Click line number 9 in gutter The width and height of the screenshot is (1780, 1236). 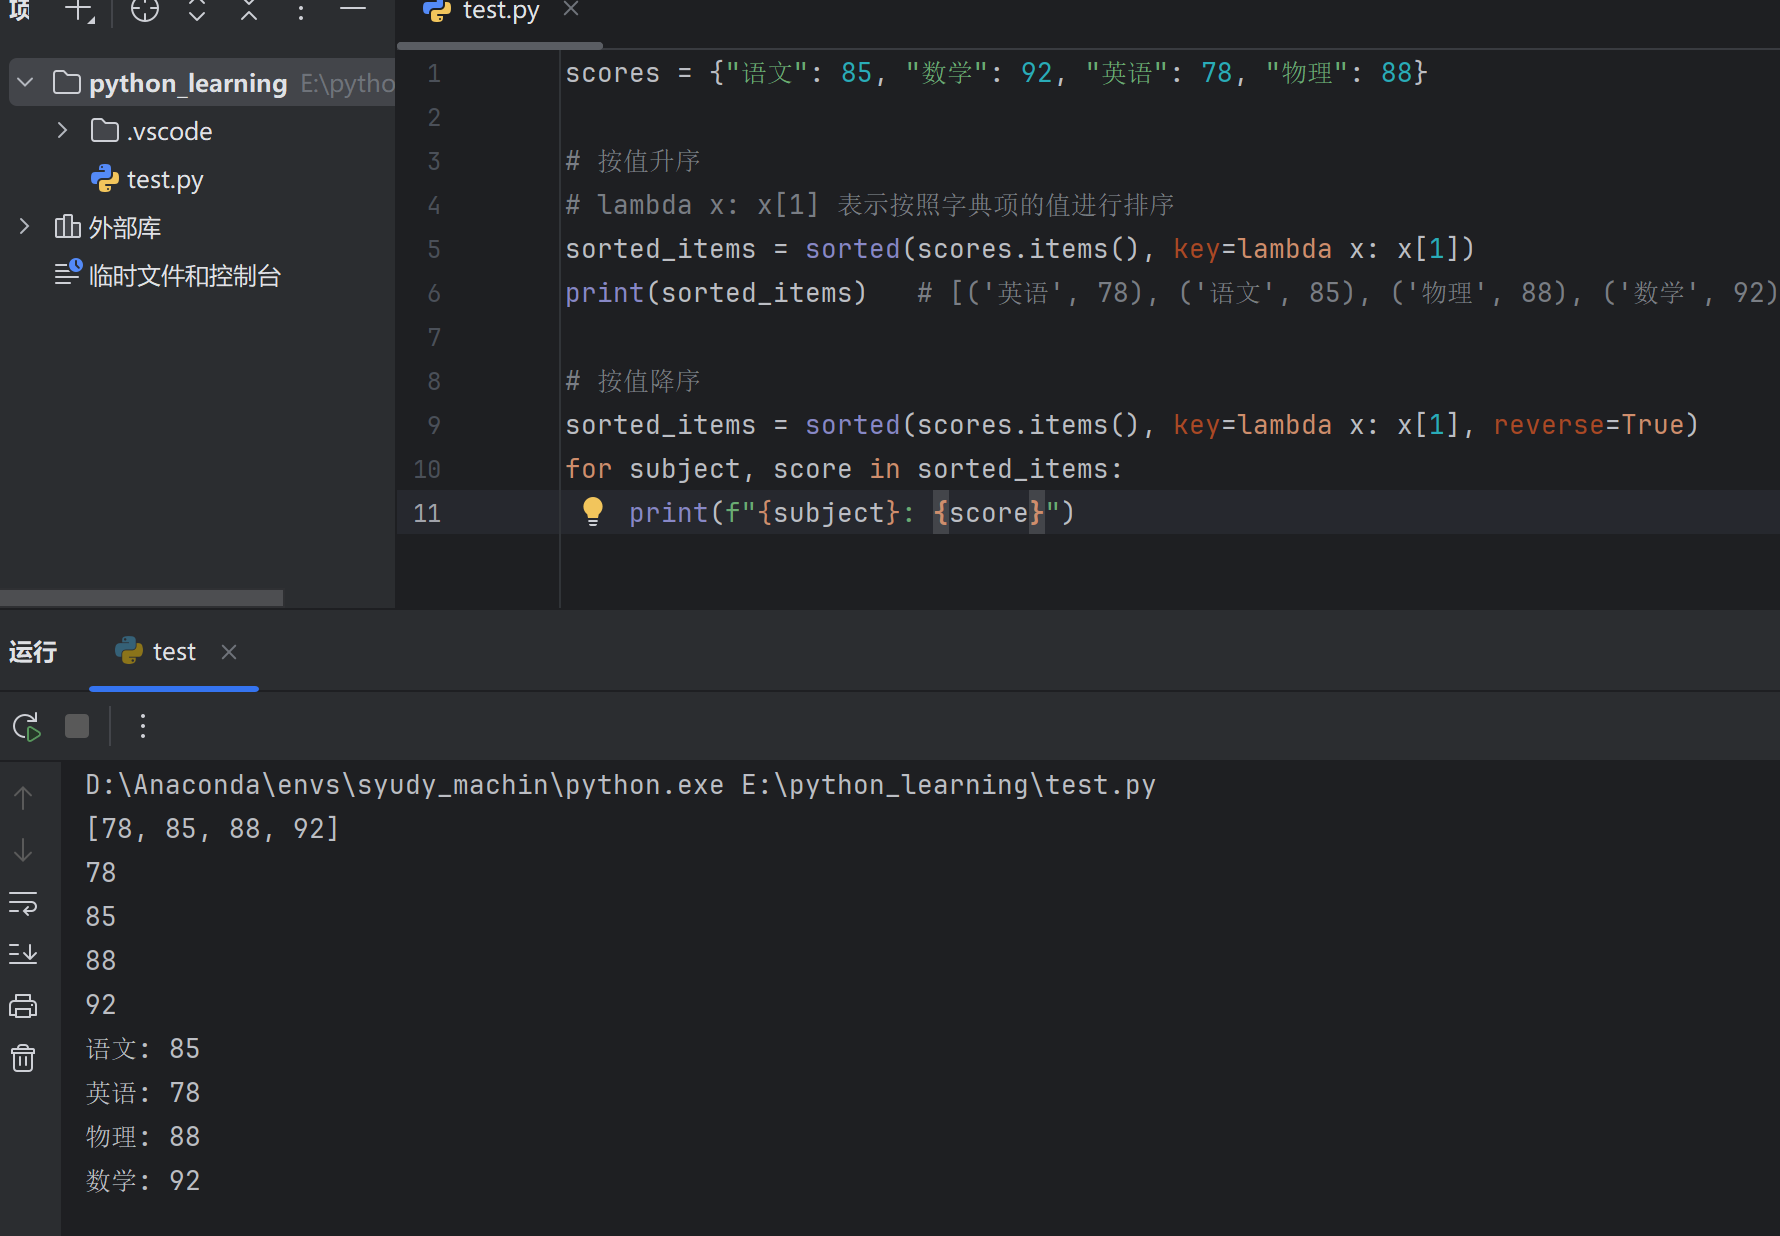click(434, 425)
